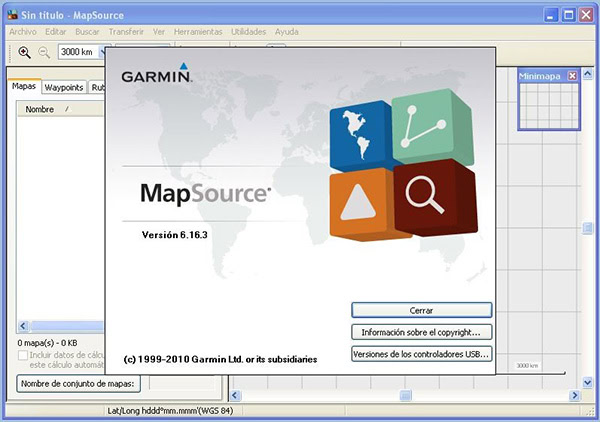The width and height of the screenshot is (600, 422).
Task: Open the Utilidades menu
Action: pyautogui.click(x=248, y=32)
